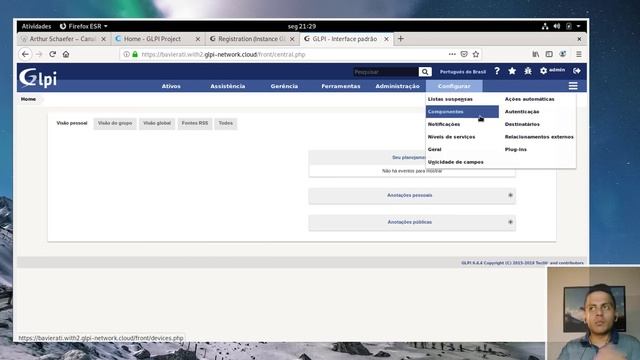Image resolution: width=640 pixels, height=360 pixels.
Task: Click the logout icon
Action: coord(577,71)
